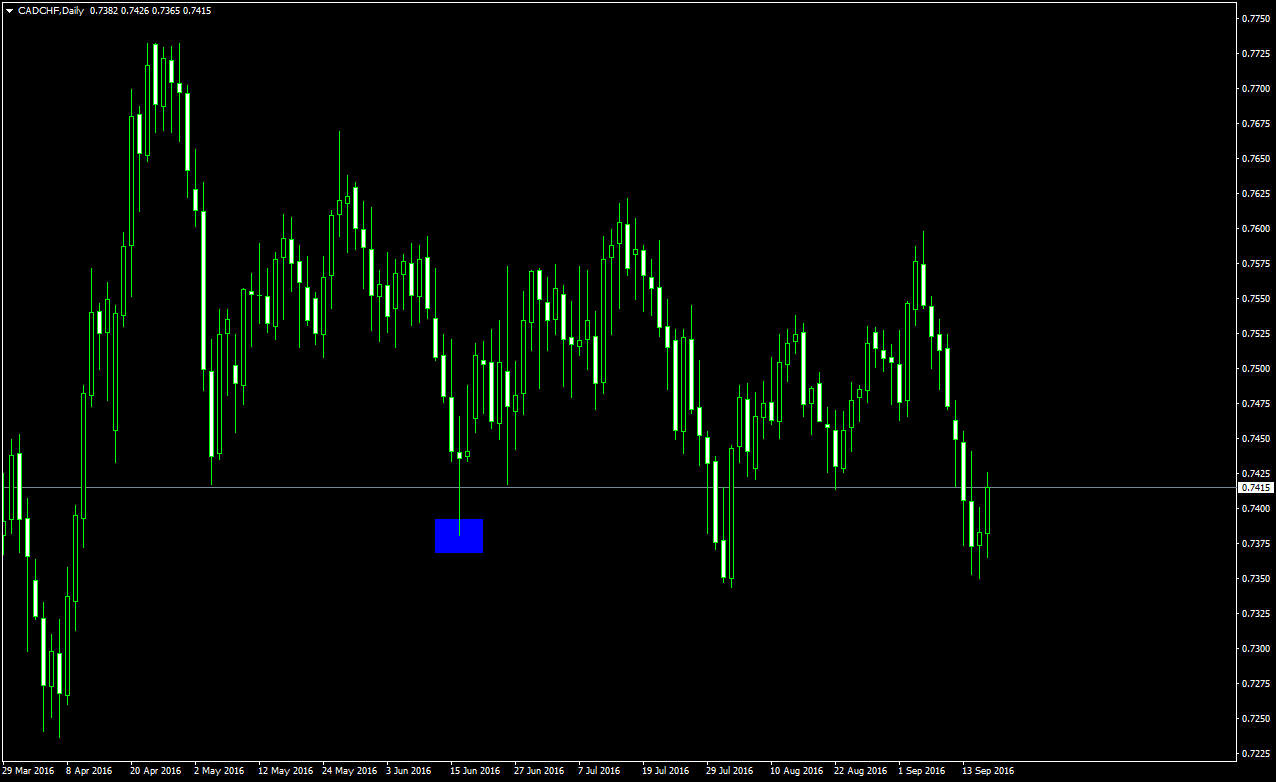This screenshot has width=1276, height=782.
Task: Click the 0.7400 price axis label
Action: click(x=1256, y=509)
